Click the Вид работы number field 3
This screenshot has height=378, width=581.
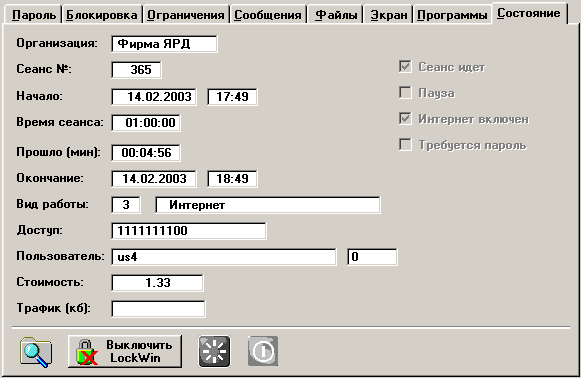tap(126, 205)
